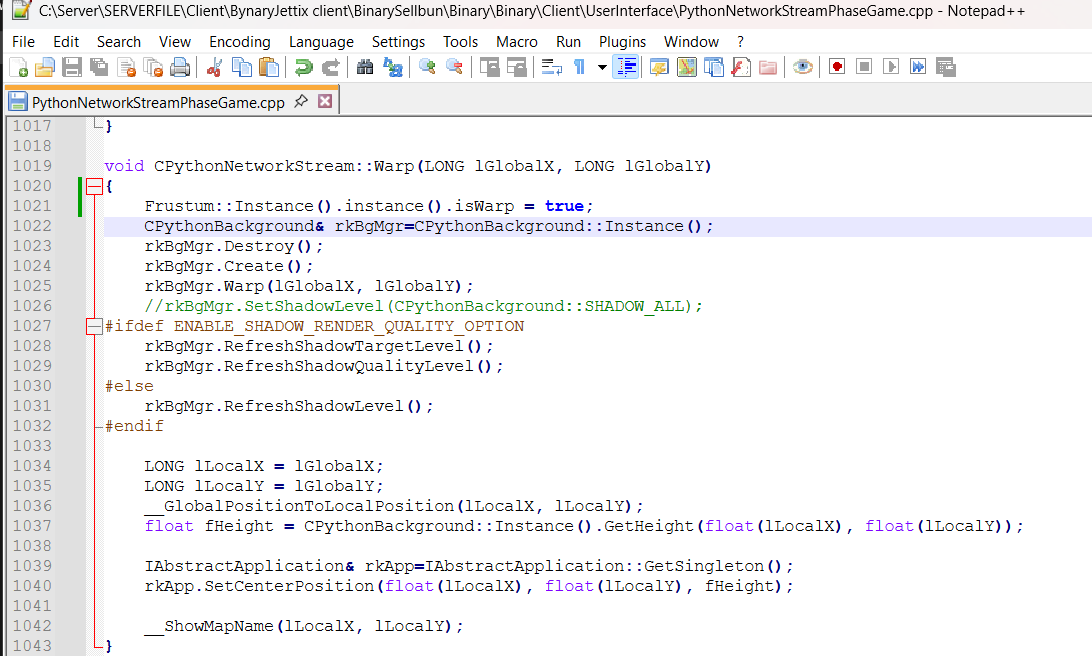The height and width of the screenshot is (656, 1092).
Task: Open Find with the binoculars icon
Action: (x=365, y=68)
